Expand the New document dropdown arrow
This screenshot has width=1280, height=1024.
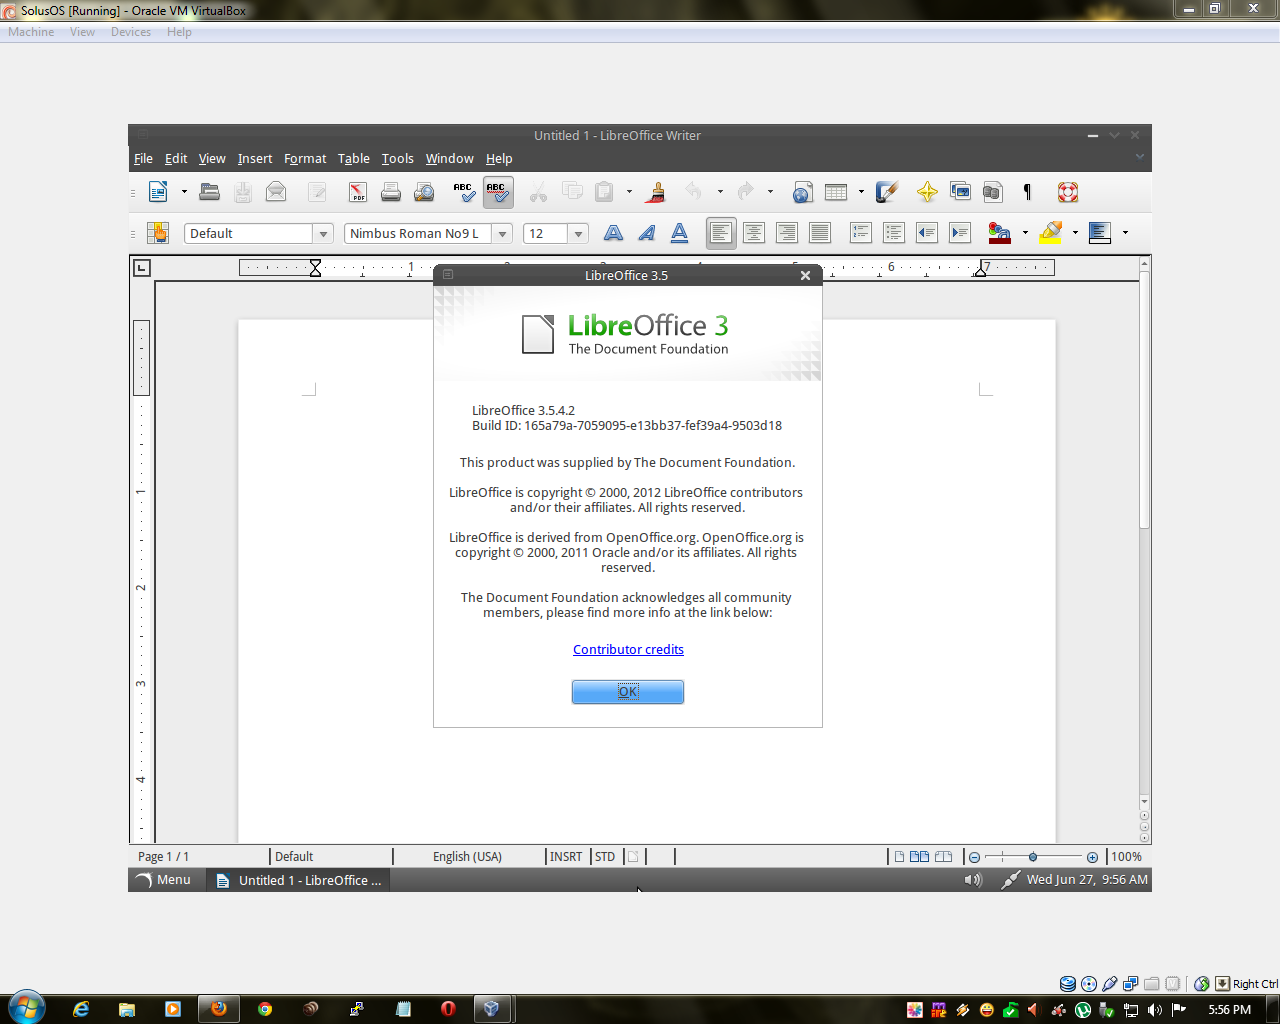coord(184,192)
